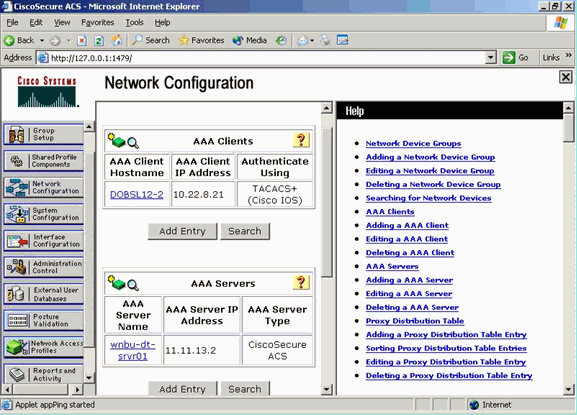Open System Configuration in the sidebar
This screenshot has width=577, height=415.
click(x=43, y=214)
